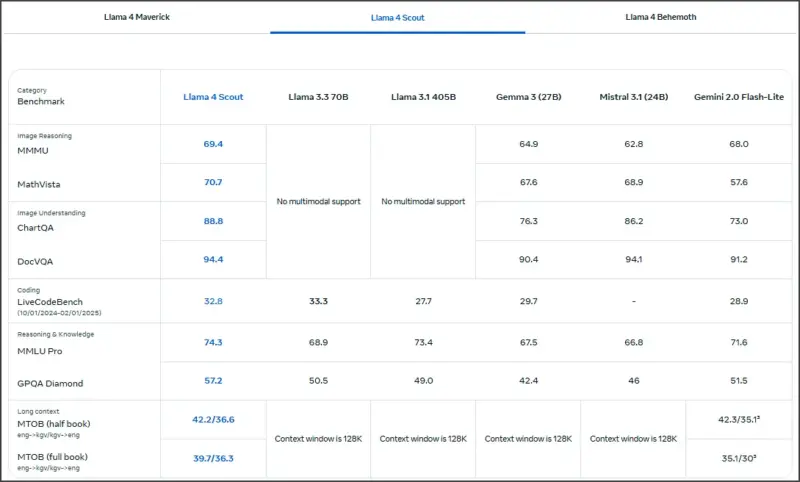This screenshot has width=800, height=482.
Task: Click Gemma 3 MMLU Pro score 67.5
Action: pos(529,342)
